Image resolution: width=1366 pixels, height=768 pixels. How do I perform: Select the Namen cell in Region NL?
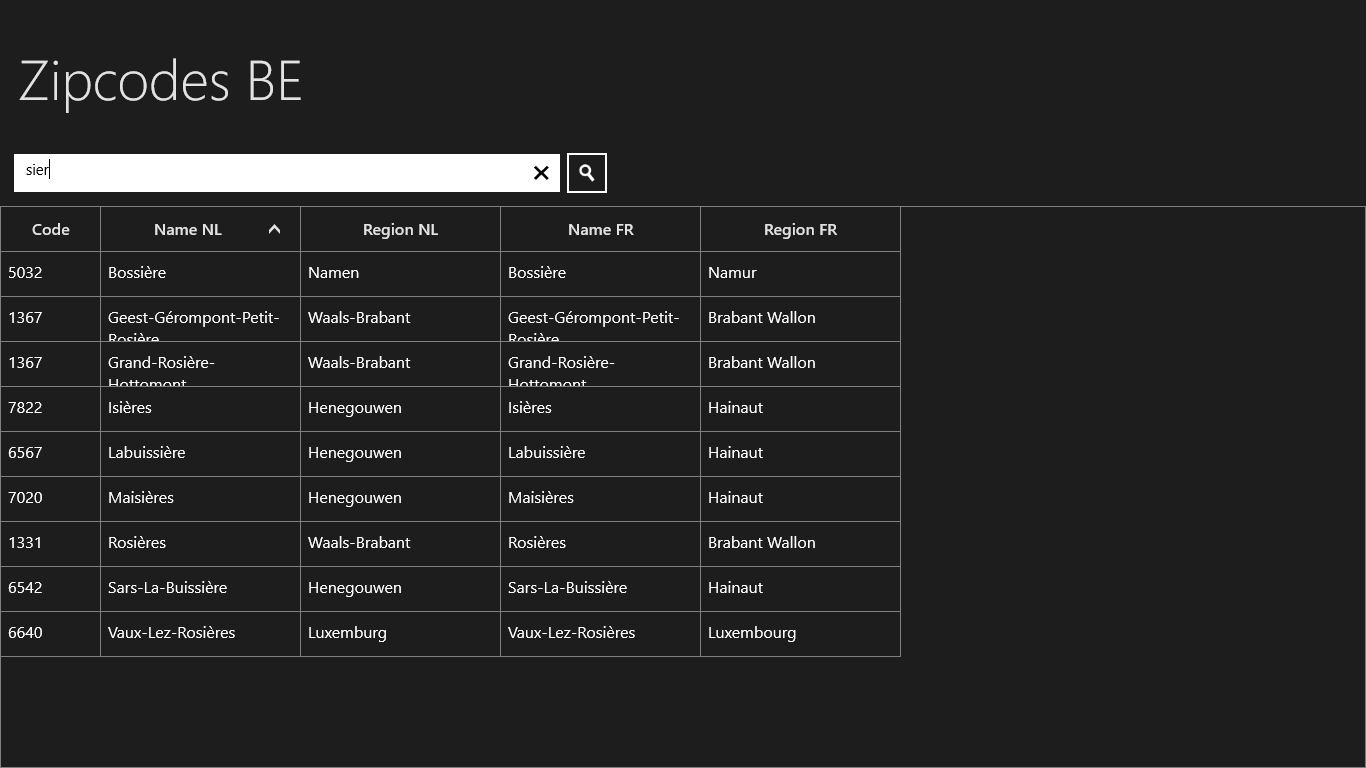333,273
